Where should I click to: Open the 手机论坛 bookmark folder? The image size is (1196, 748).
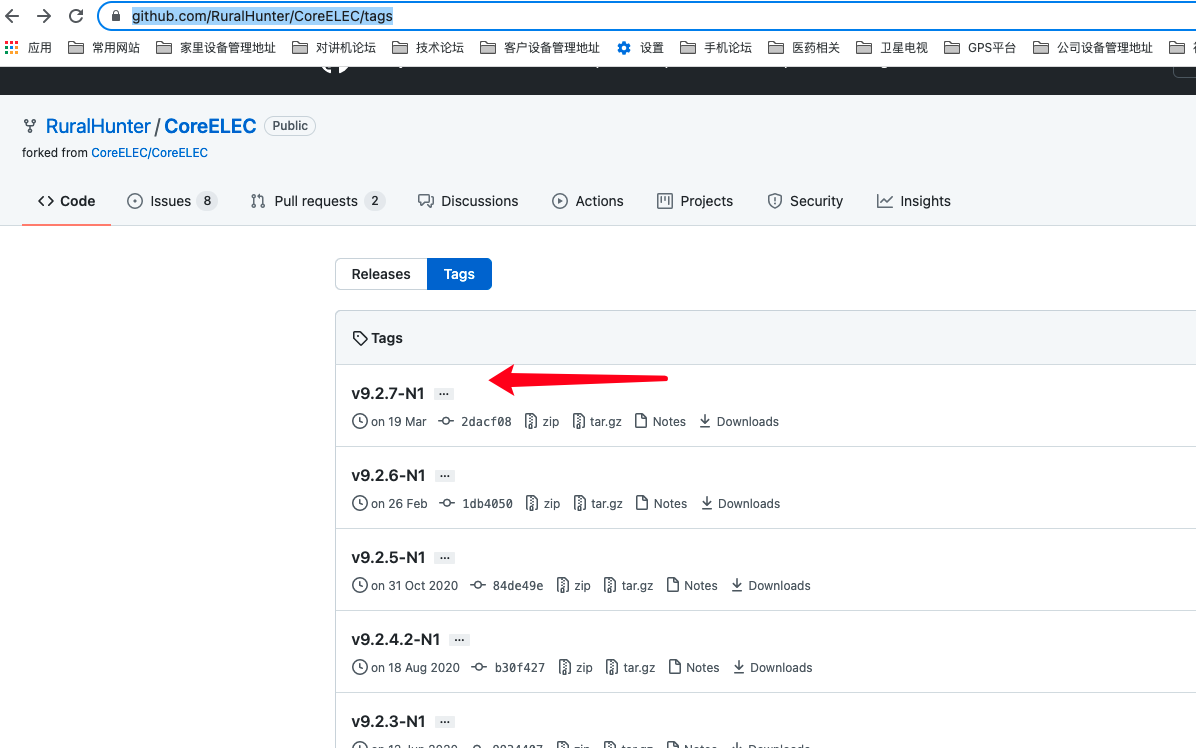coord(715,48)
